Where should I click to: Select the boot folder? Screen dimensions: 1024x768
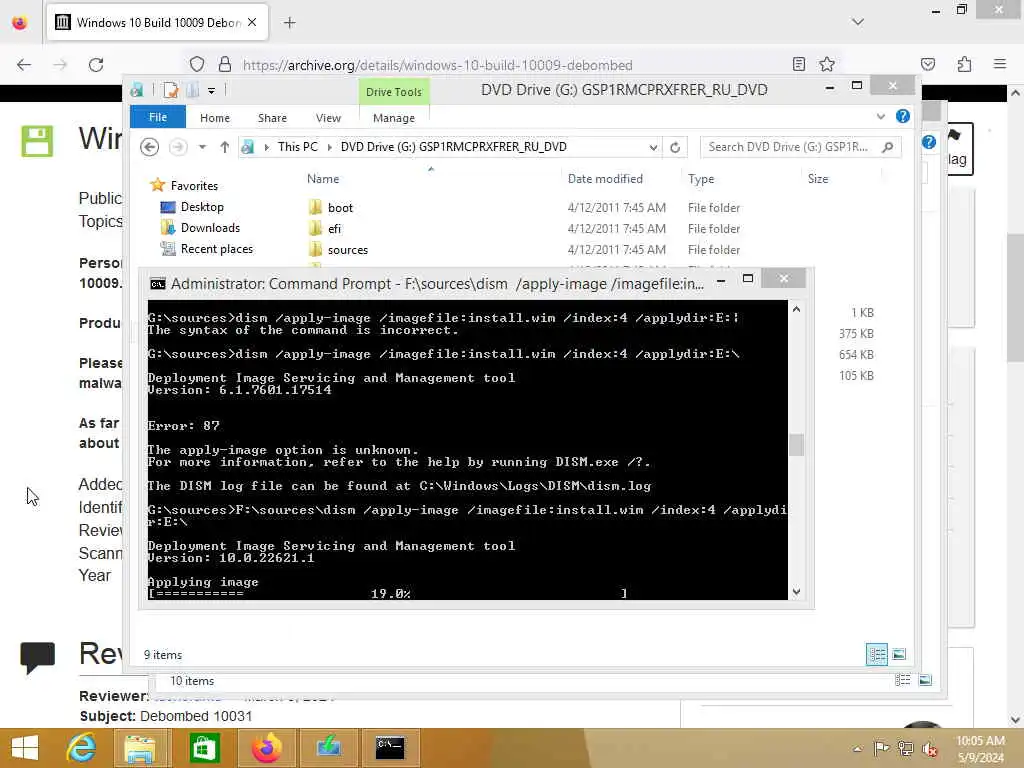pyautogui.click(x=340, y=208)
